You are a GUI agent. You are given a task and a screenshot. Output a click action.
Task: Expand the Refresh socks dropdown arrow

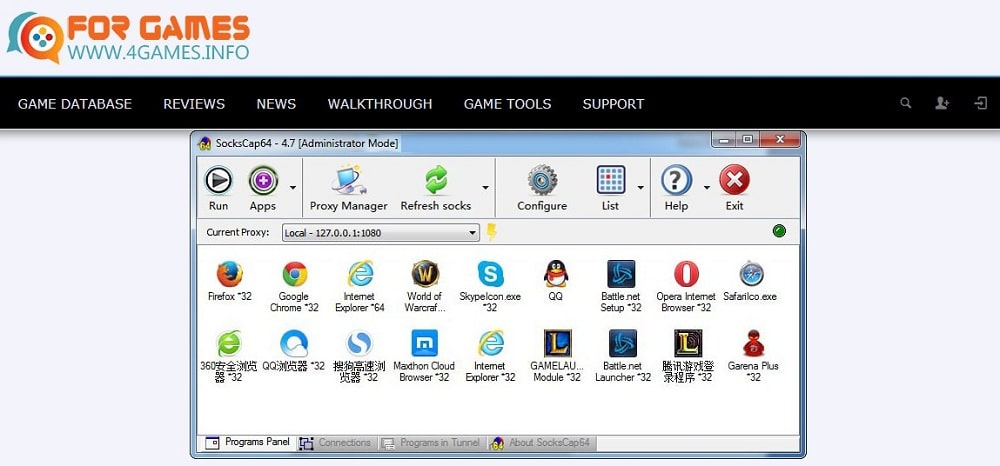tap(485, 187)
